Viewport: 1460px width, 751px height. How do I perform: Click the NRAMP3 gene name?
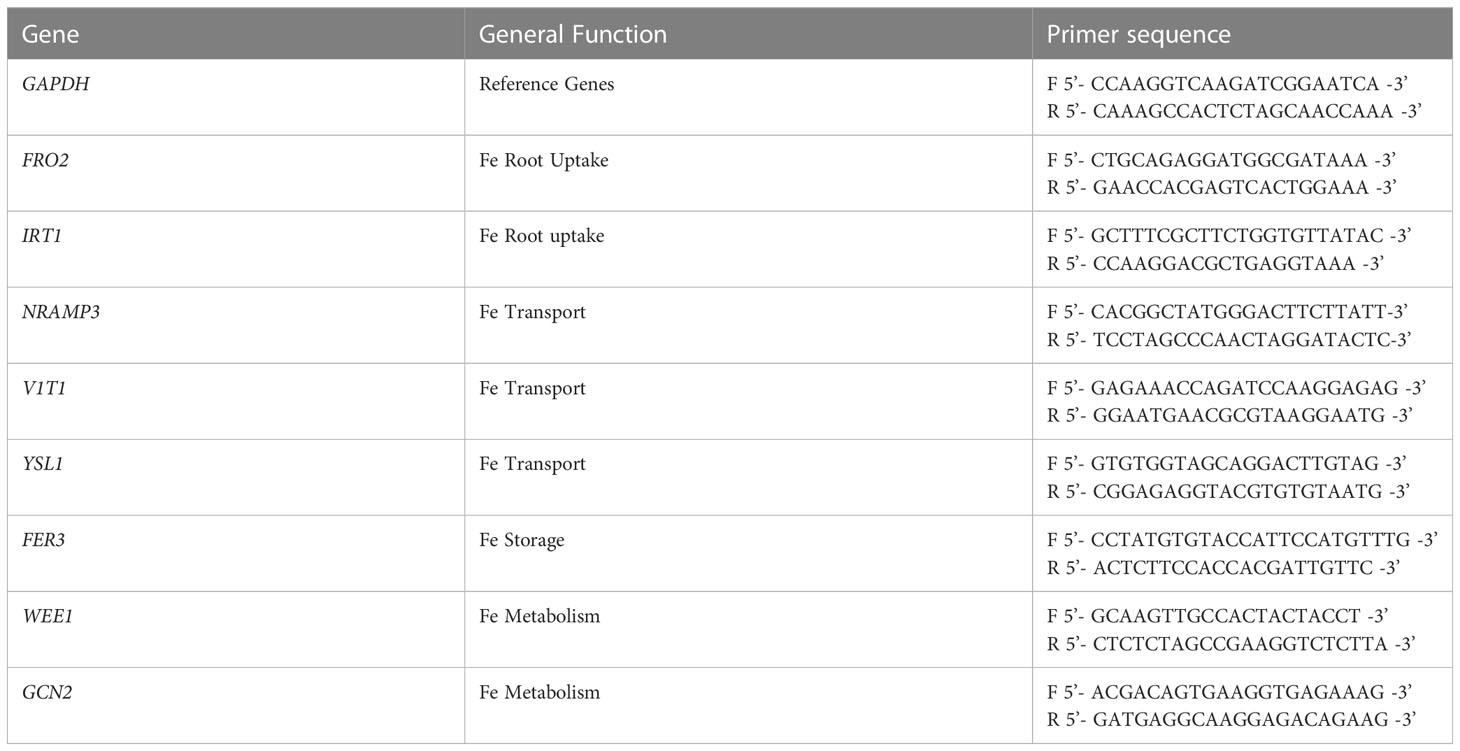(55, 312)
